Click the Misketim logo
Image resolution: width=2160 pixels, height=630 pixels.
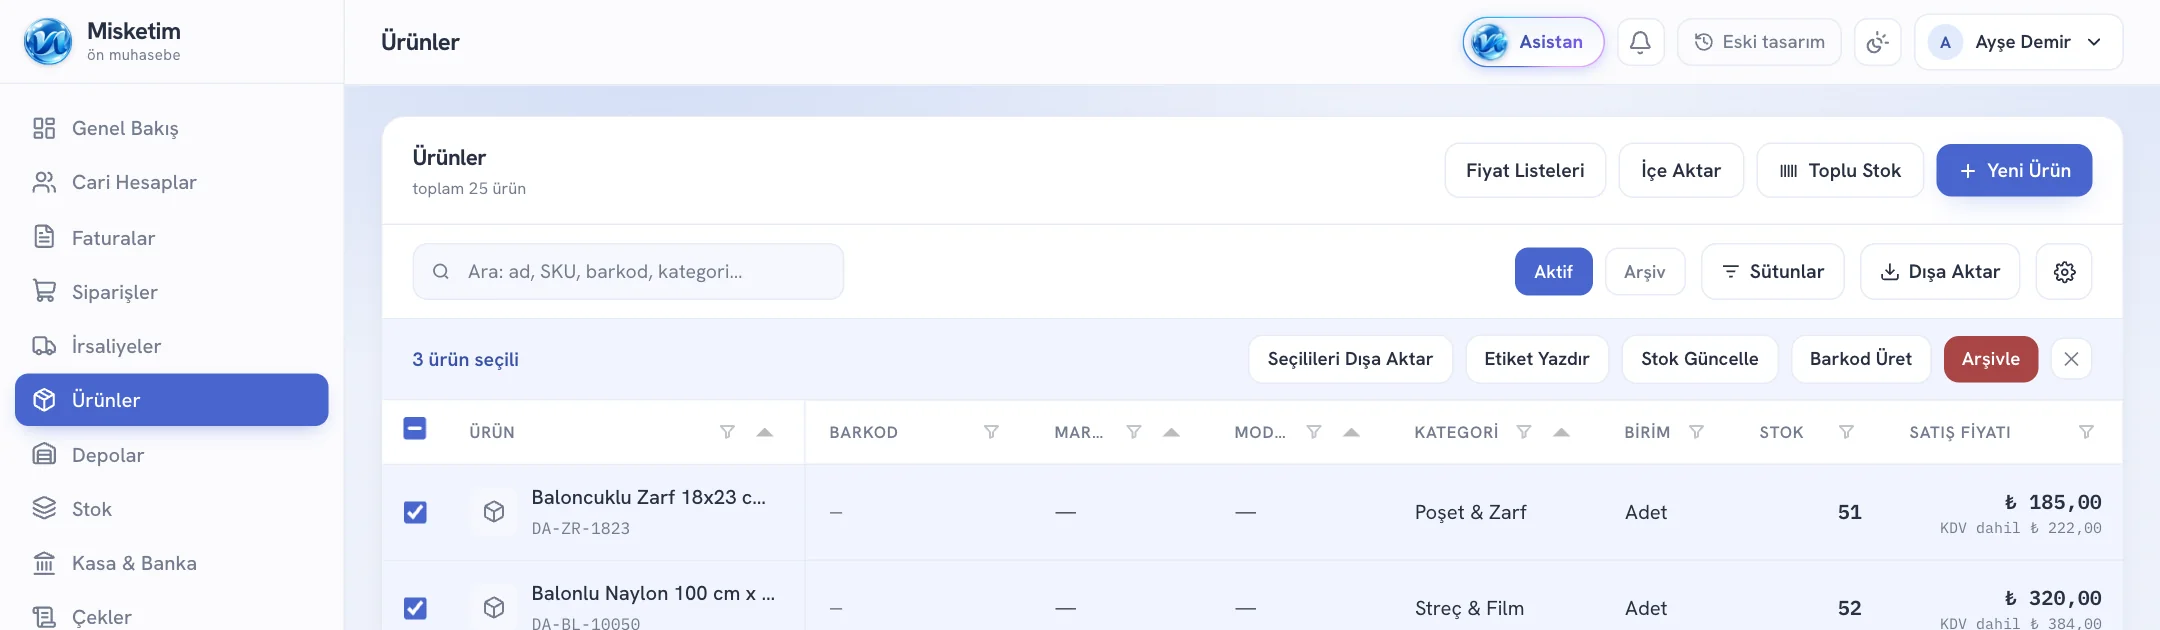tap(48, 42)
